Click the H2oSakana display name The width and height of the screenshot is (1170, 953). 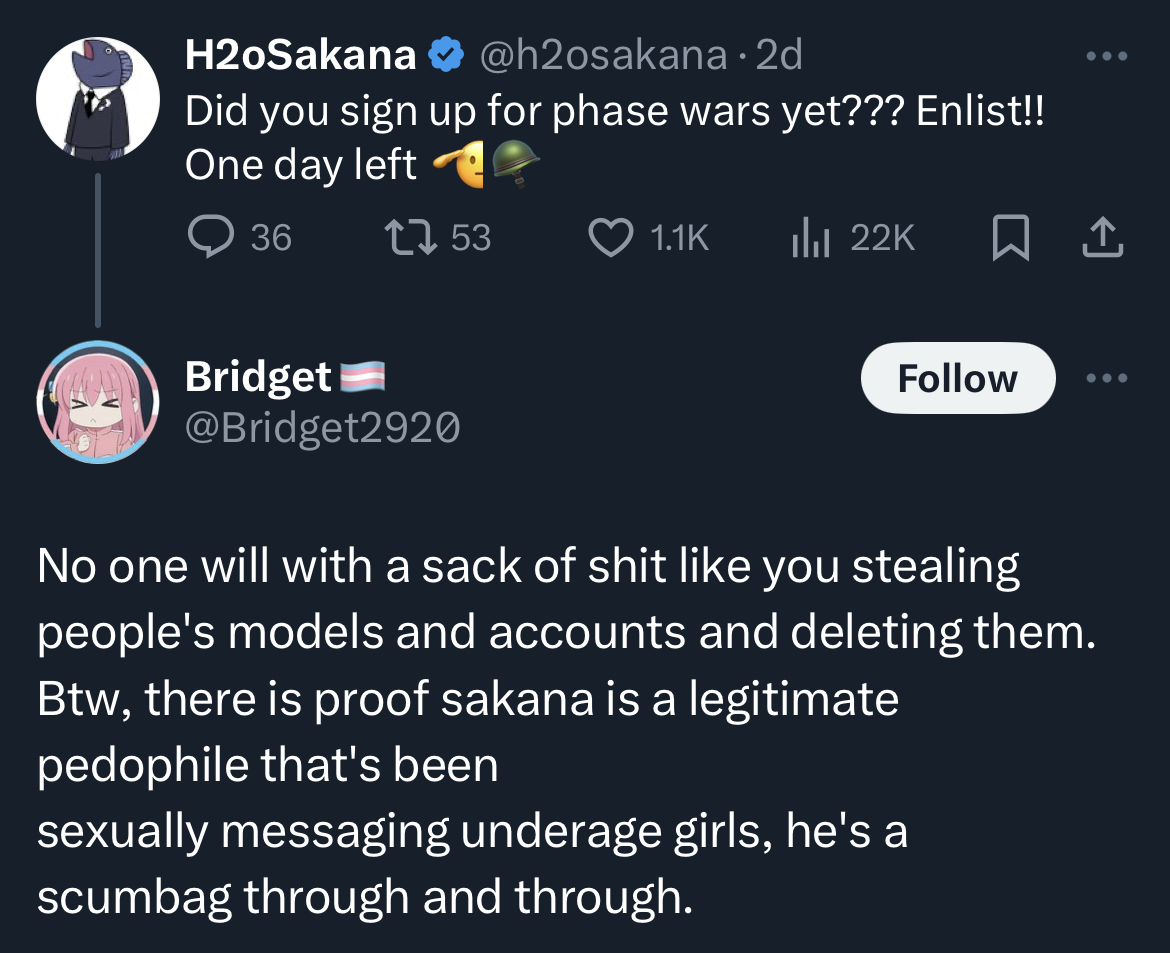(300, 56)
